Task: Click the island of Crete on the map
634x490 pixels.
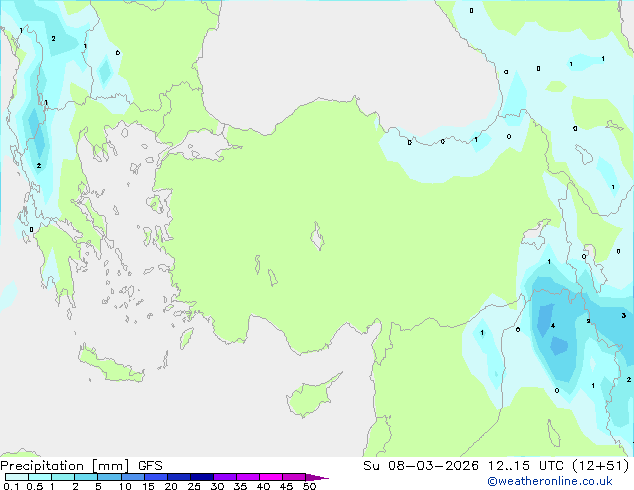Action: point(110,364)
